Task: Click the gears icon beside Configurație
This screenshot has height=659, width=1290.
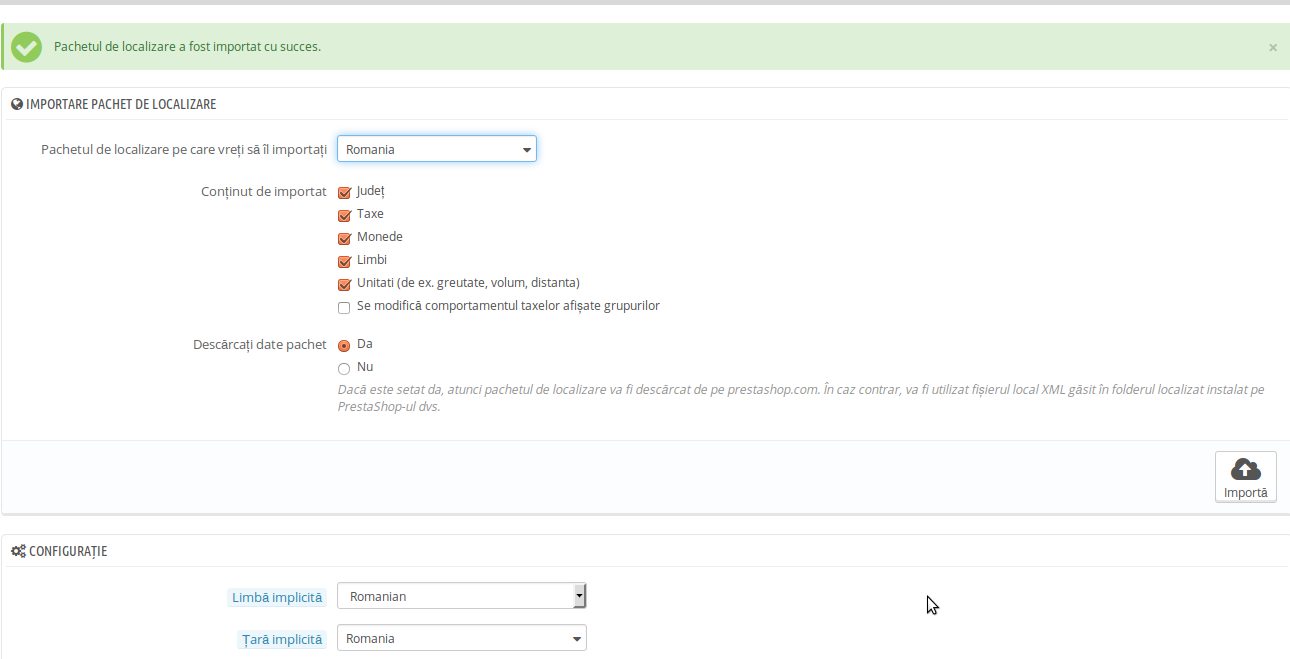Action: [18, 551]
